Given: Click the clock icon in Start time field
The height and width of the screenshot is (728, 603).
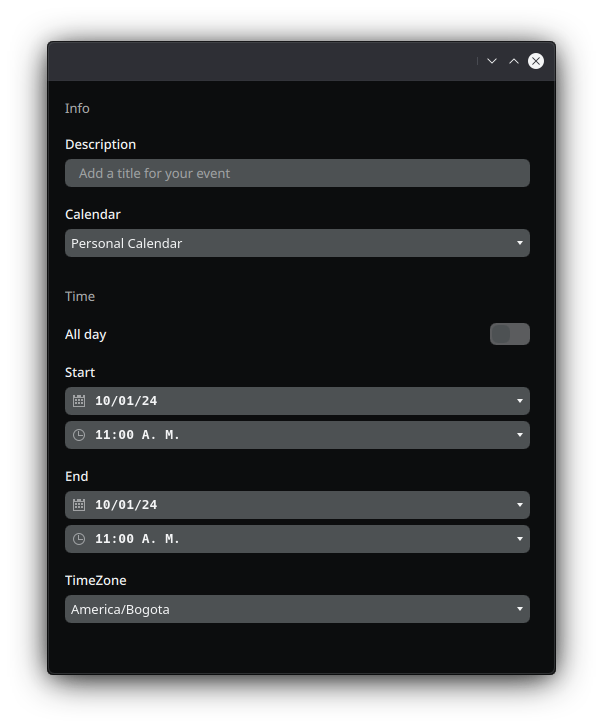Looking at the screenshot, I should point(79,435).
